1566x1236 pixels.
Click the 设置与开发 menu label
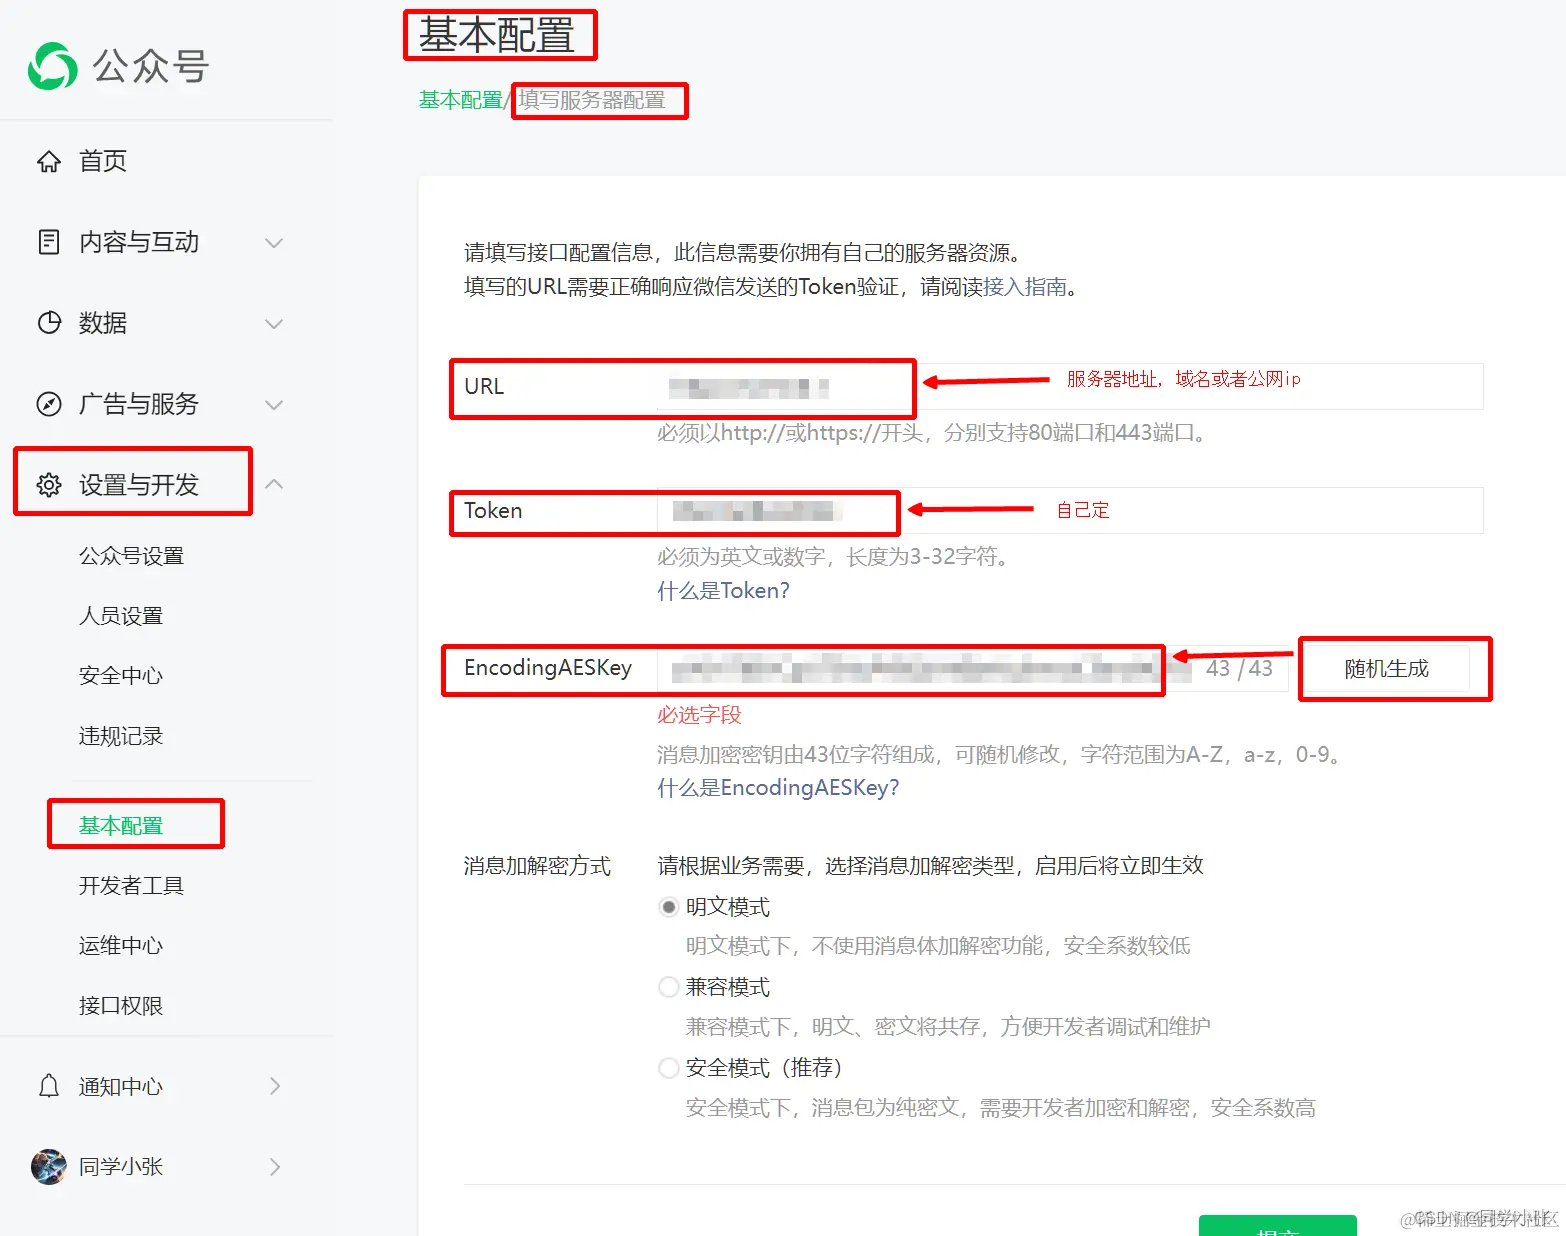[139, 485]
